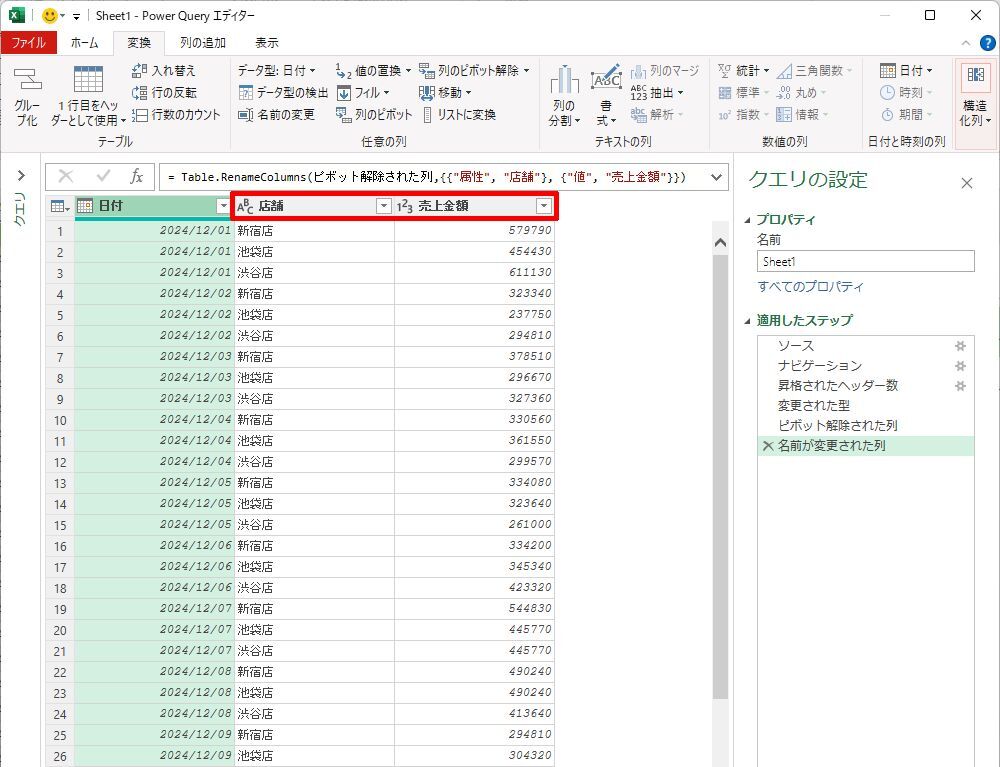Open the ホーム ribbon tab
This screenshot has height=767, width=1000.
point(84,43)
